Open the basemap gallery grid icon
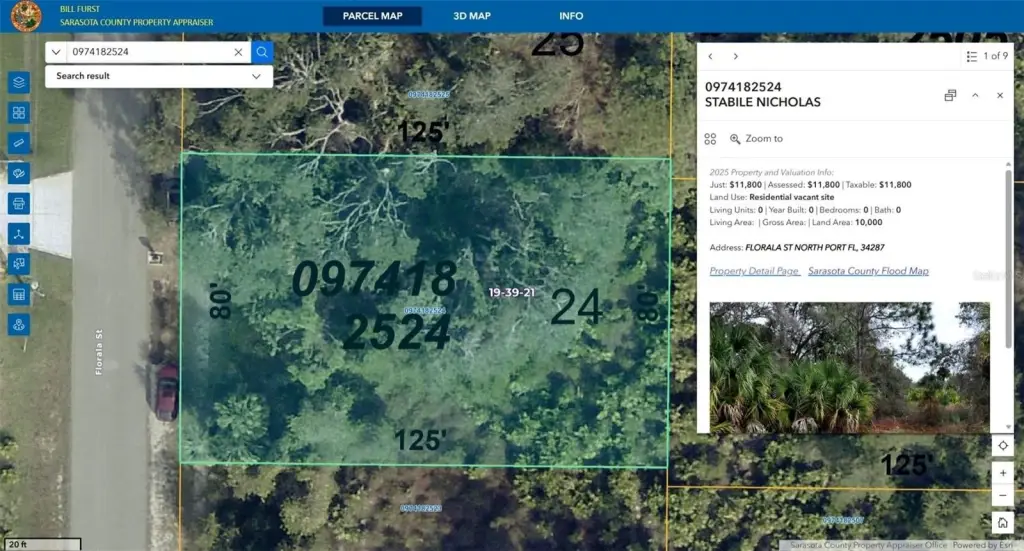 tap(18, 113)
